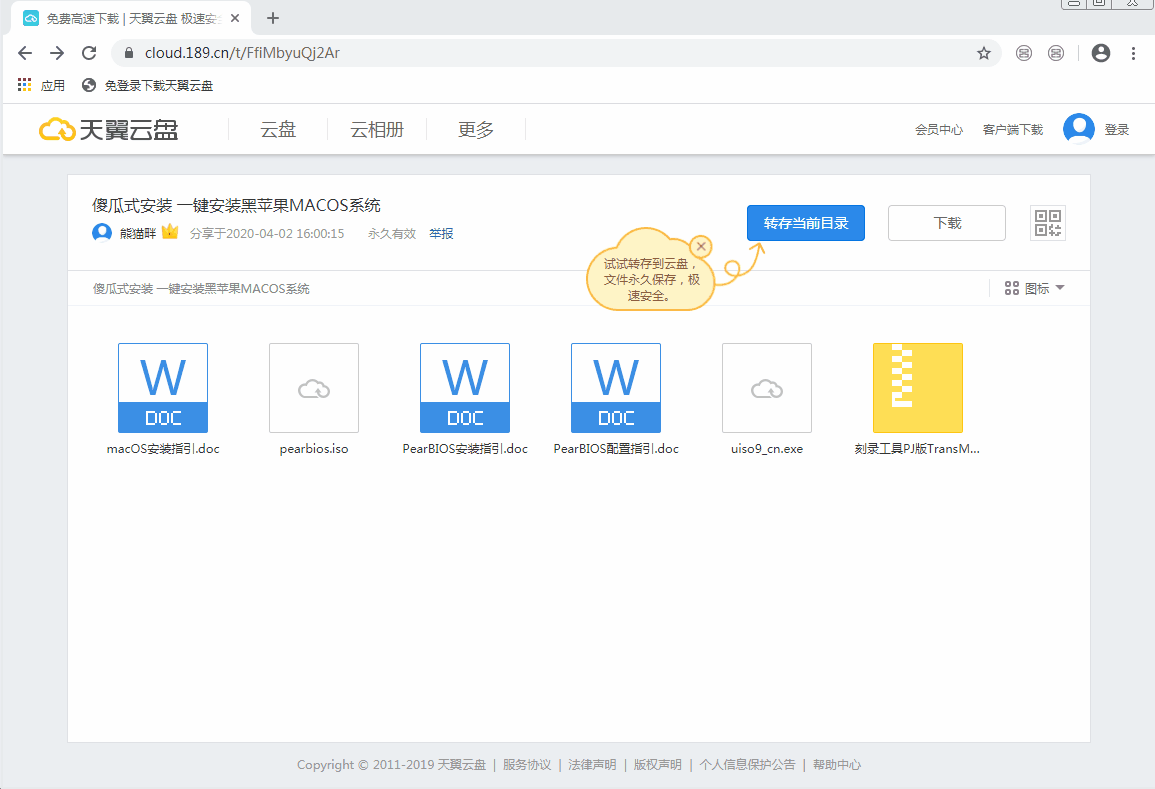Click the pearbios.iso file name
Screen dimensions: 1155x789
pyautogui.click(x=314, y=449)
